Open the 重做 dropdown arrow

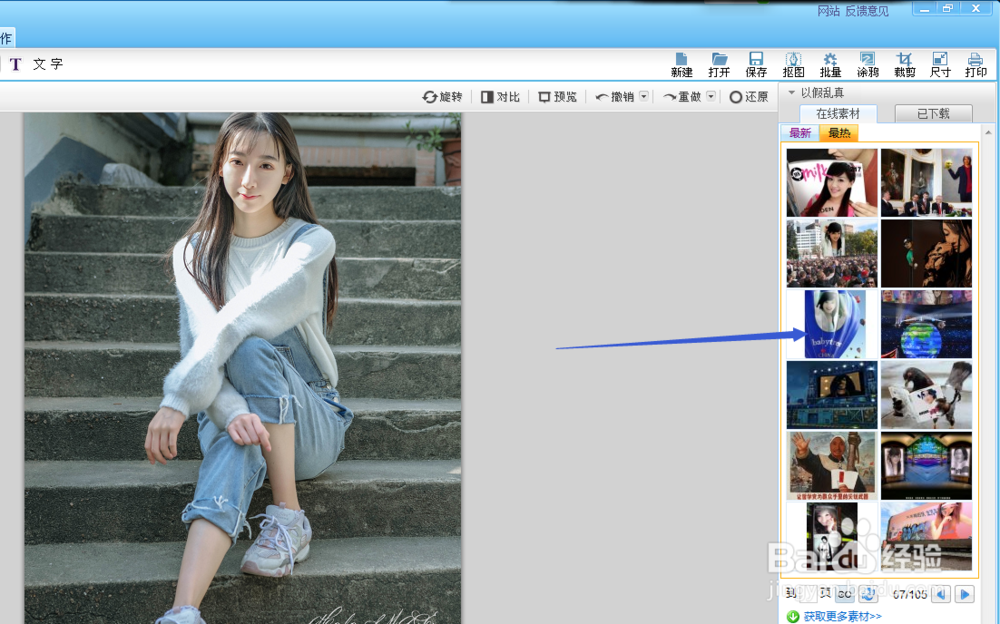pyautogui.click(x=711, y=96)
